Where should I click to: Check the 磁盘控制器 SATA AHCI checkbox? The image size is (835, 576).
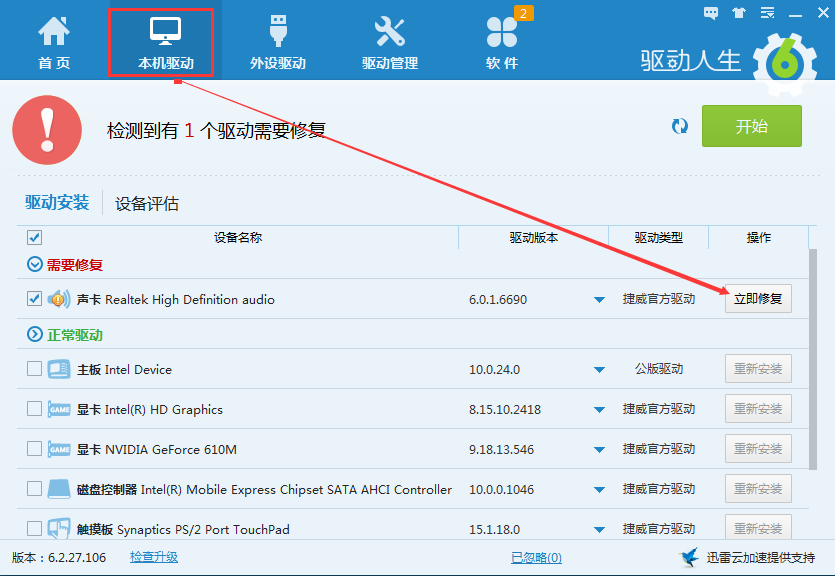[x=35, y=489]
